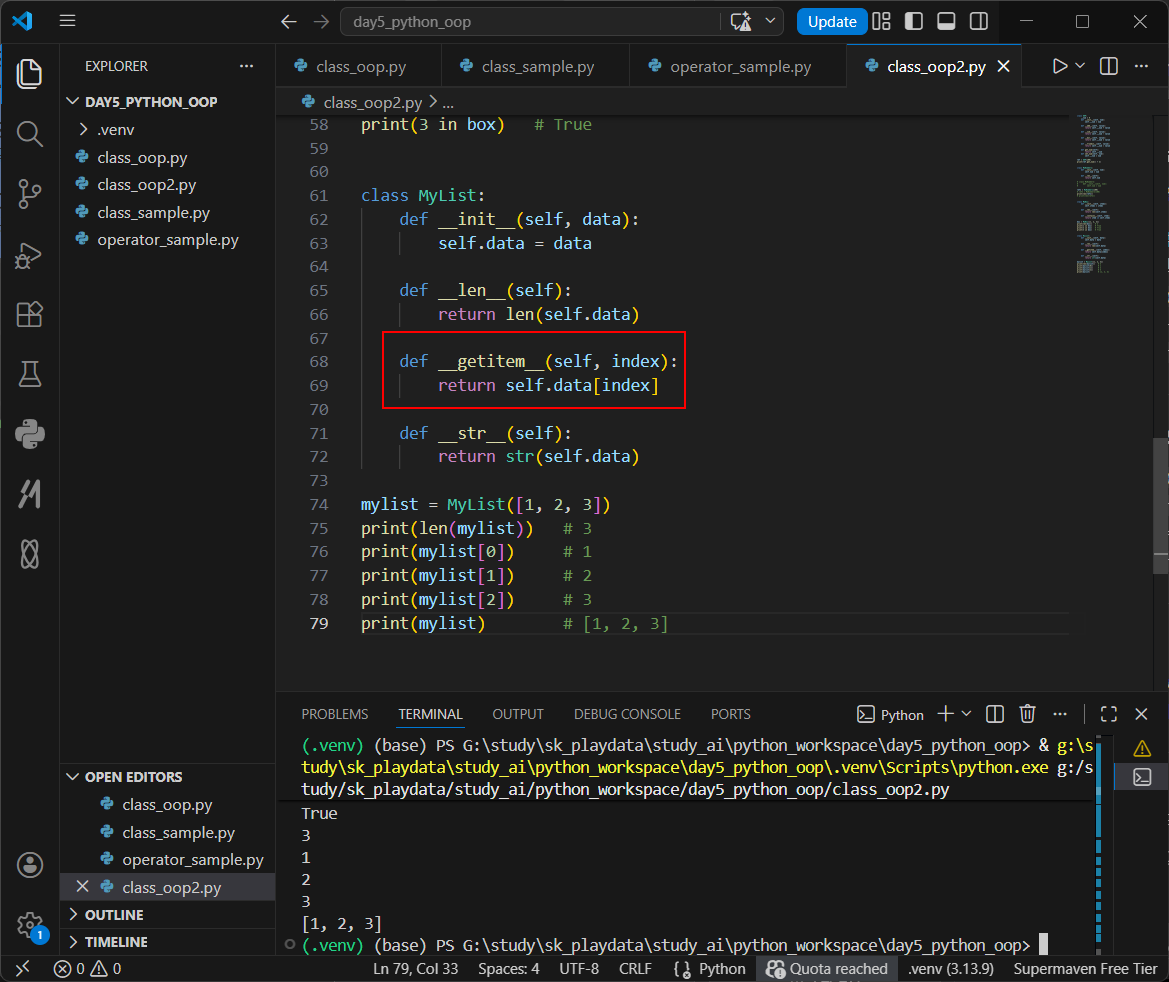Viewport: 1169px width, 982px height.
Task: Toggle the primary side bar
Action: click(913, 22)
